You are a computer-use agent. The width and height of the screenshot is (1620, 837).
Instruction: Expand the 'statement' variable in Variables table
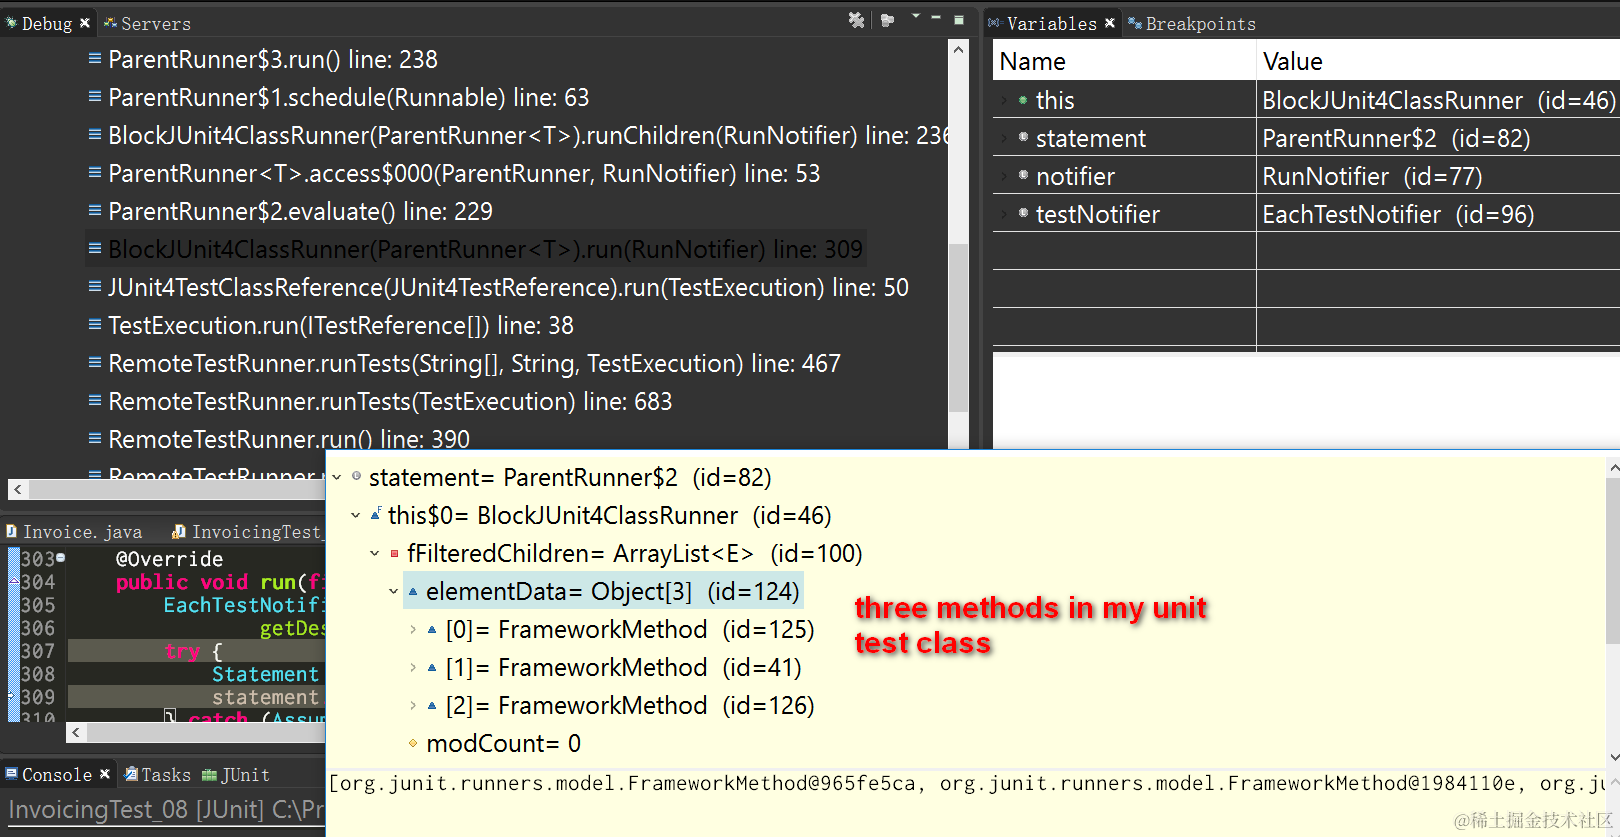(x=1004, y=138)
